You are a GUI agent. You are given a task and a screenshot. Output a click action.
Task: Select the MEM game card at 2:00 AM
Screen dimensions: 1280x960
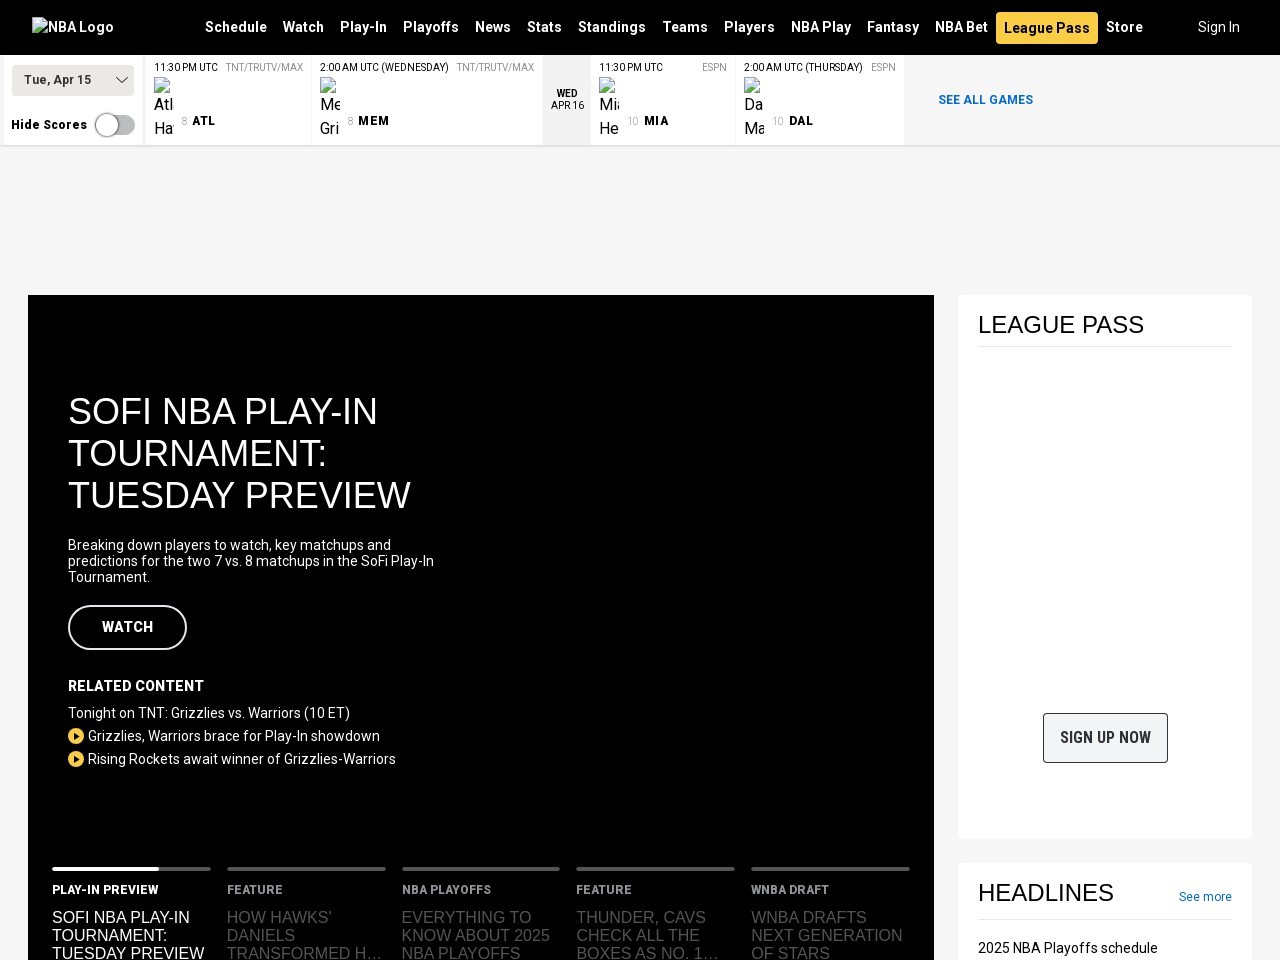coord(427,100)
